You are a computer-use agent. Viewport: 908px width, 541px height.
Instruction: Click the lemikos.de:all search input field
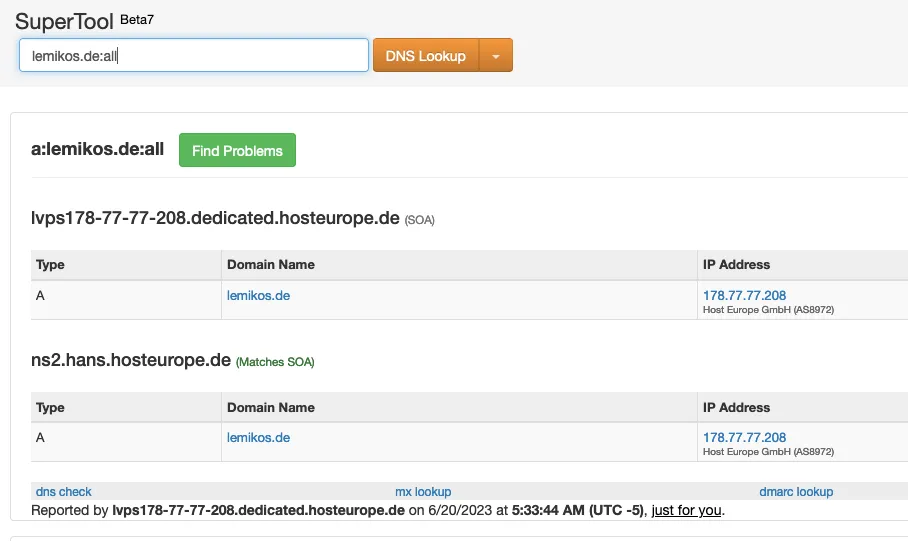(194, 56)
